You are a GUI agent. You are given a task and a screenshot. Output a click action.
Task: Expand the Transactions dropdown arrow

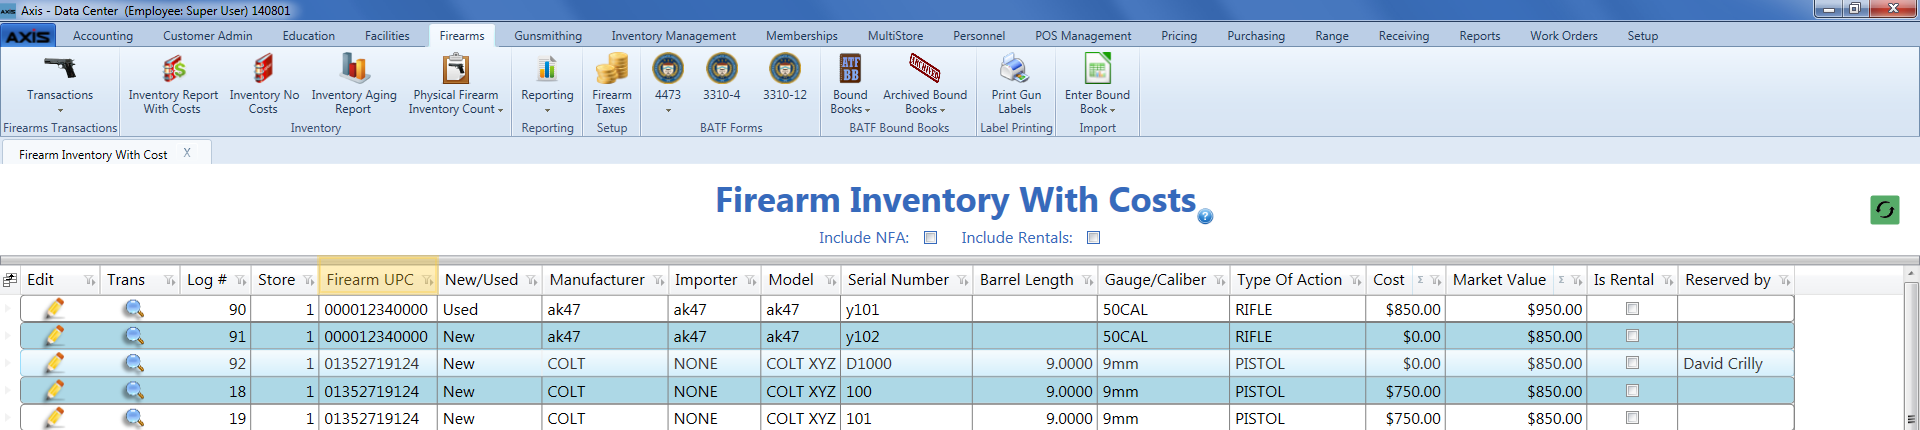[x=60, y=110]
